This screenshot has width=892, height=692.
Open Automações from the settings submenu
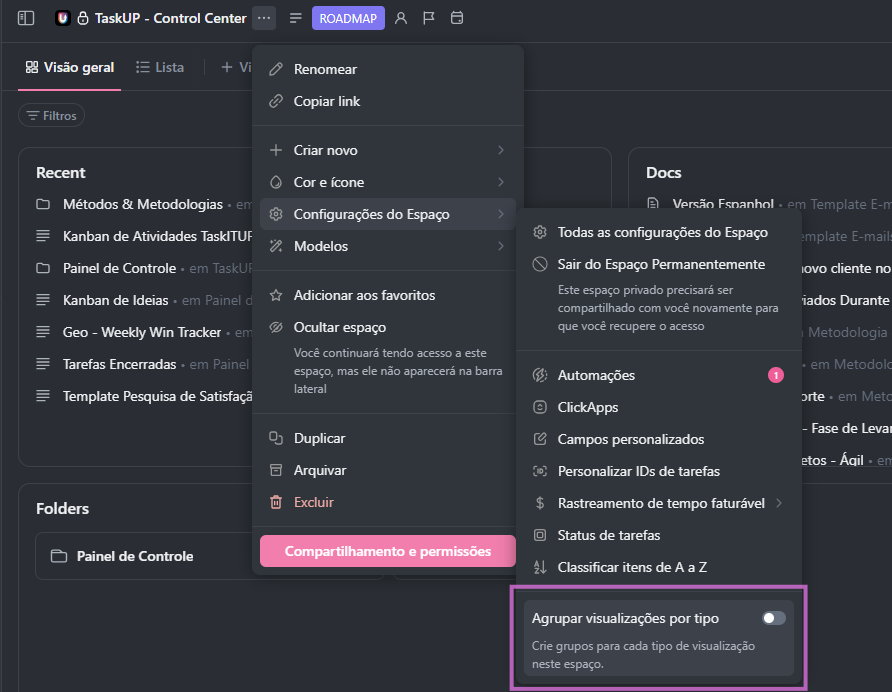596,375
